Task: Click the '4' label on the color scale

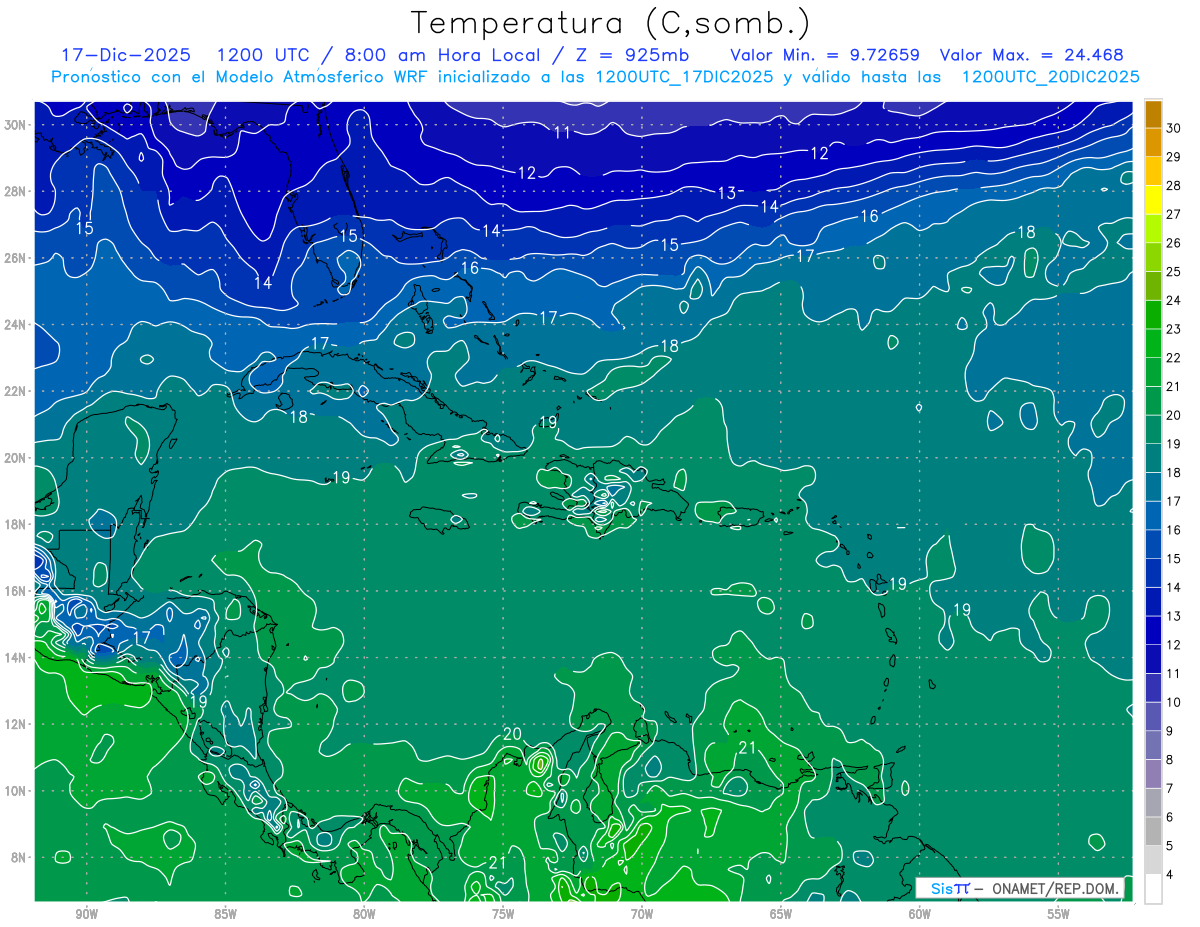Action: 1170,875
